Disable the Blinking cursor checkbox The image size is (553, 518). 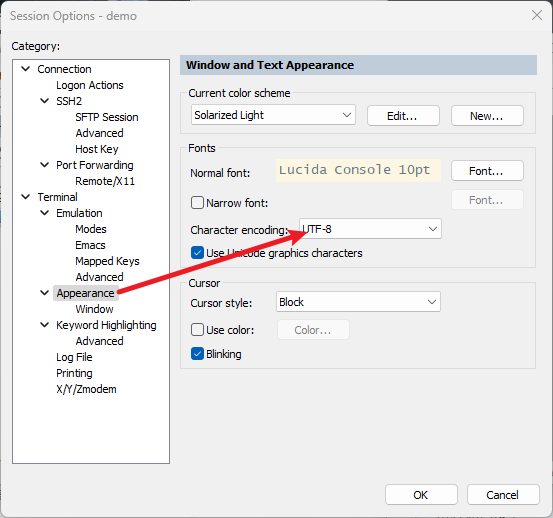197,354
